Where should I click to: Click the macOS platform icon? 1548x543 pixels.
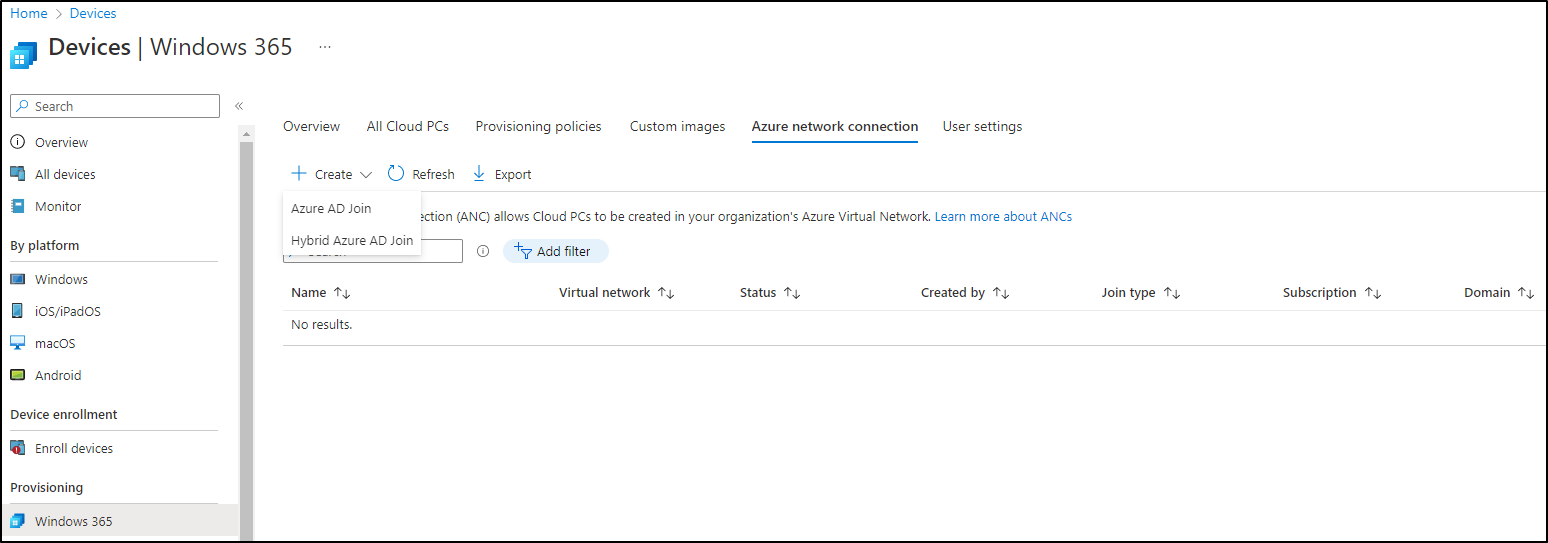point(17,343)
